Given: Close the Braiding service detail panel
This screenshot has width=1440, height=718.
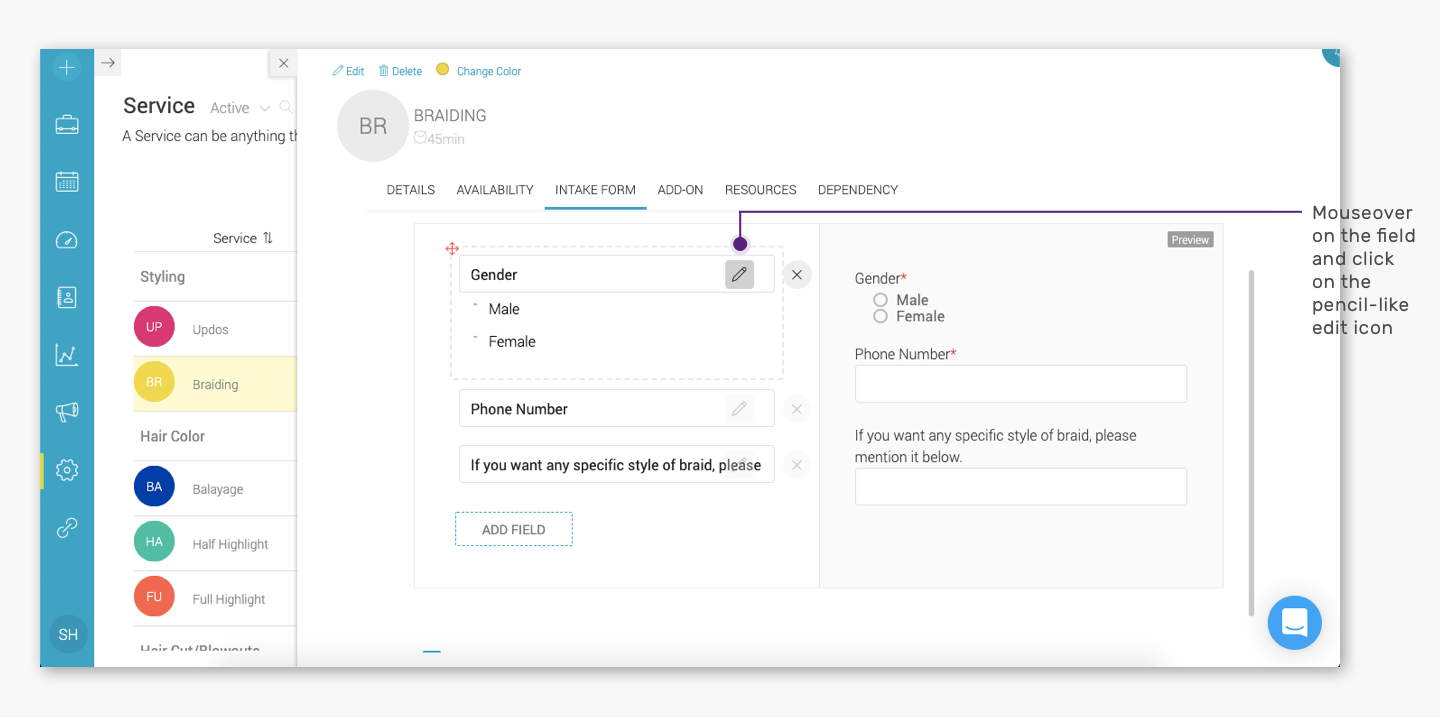Looking at the screenshot, I should click(283, 63).
